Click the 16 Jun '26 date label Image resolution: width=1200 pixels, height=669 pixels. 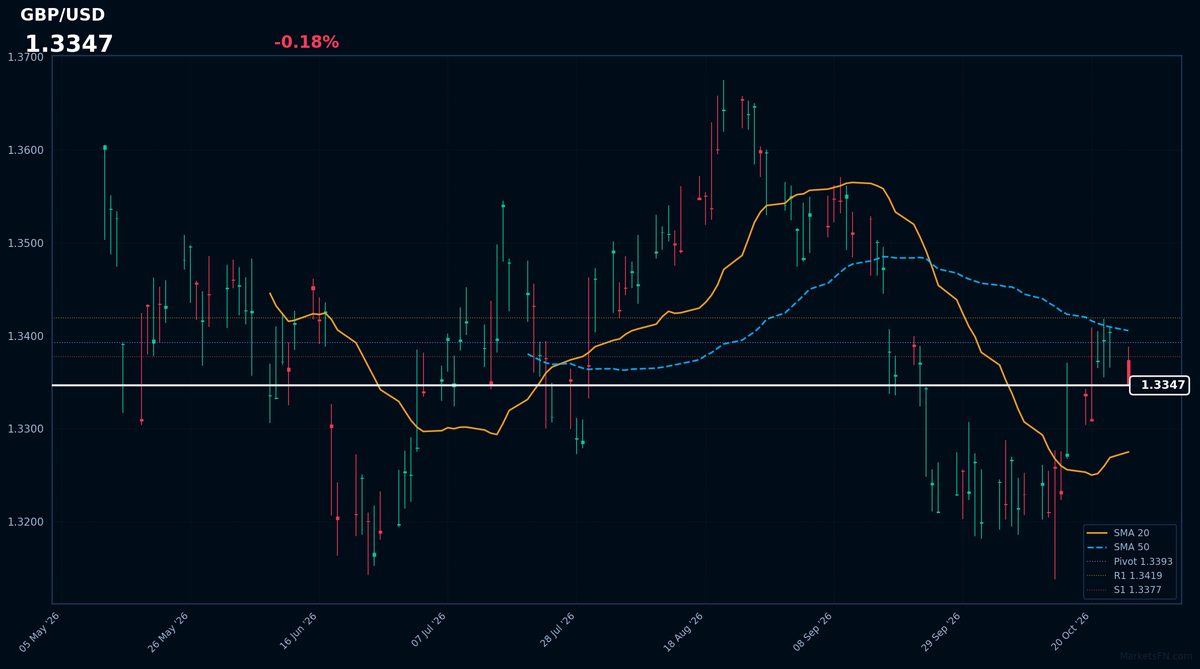[x=297, y=632]
